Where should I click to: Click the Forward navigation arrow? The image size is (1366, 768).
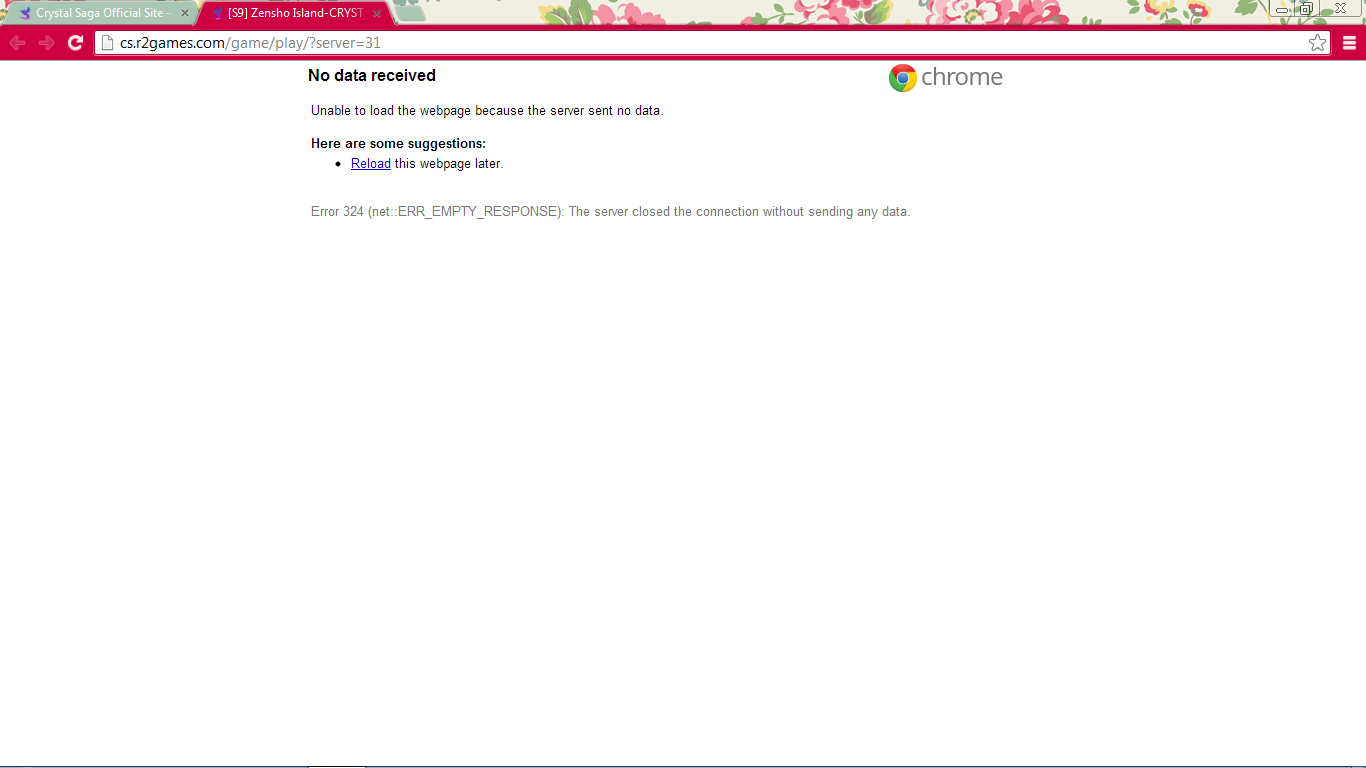(46, 43)
